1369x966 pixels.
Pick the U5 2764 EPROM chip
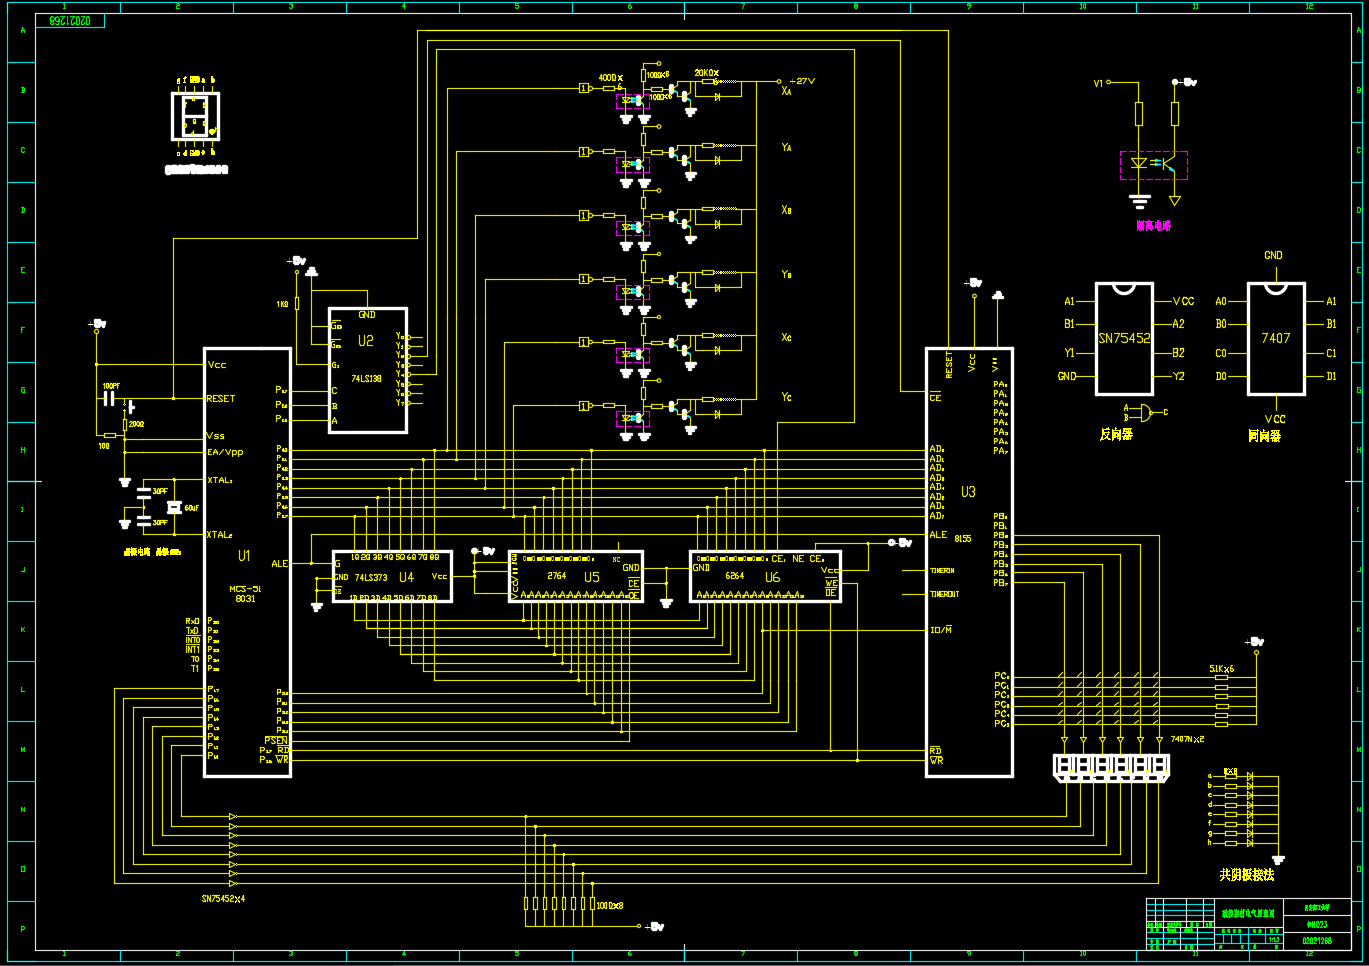coord(575,577)
